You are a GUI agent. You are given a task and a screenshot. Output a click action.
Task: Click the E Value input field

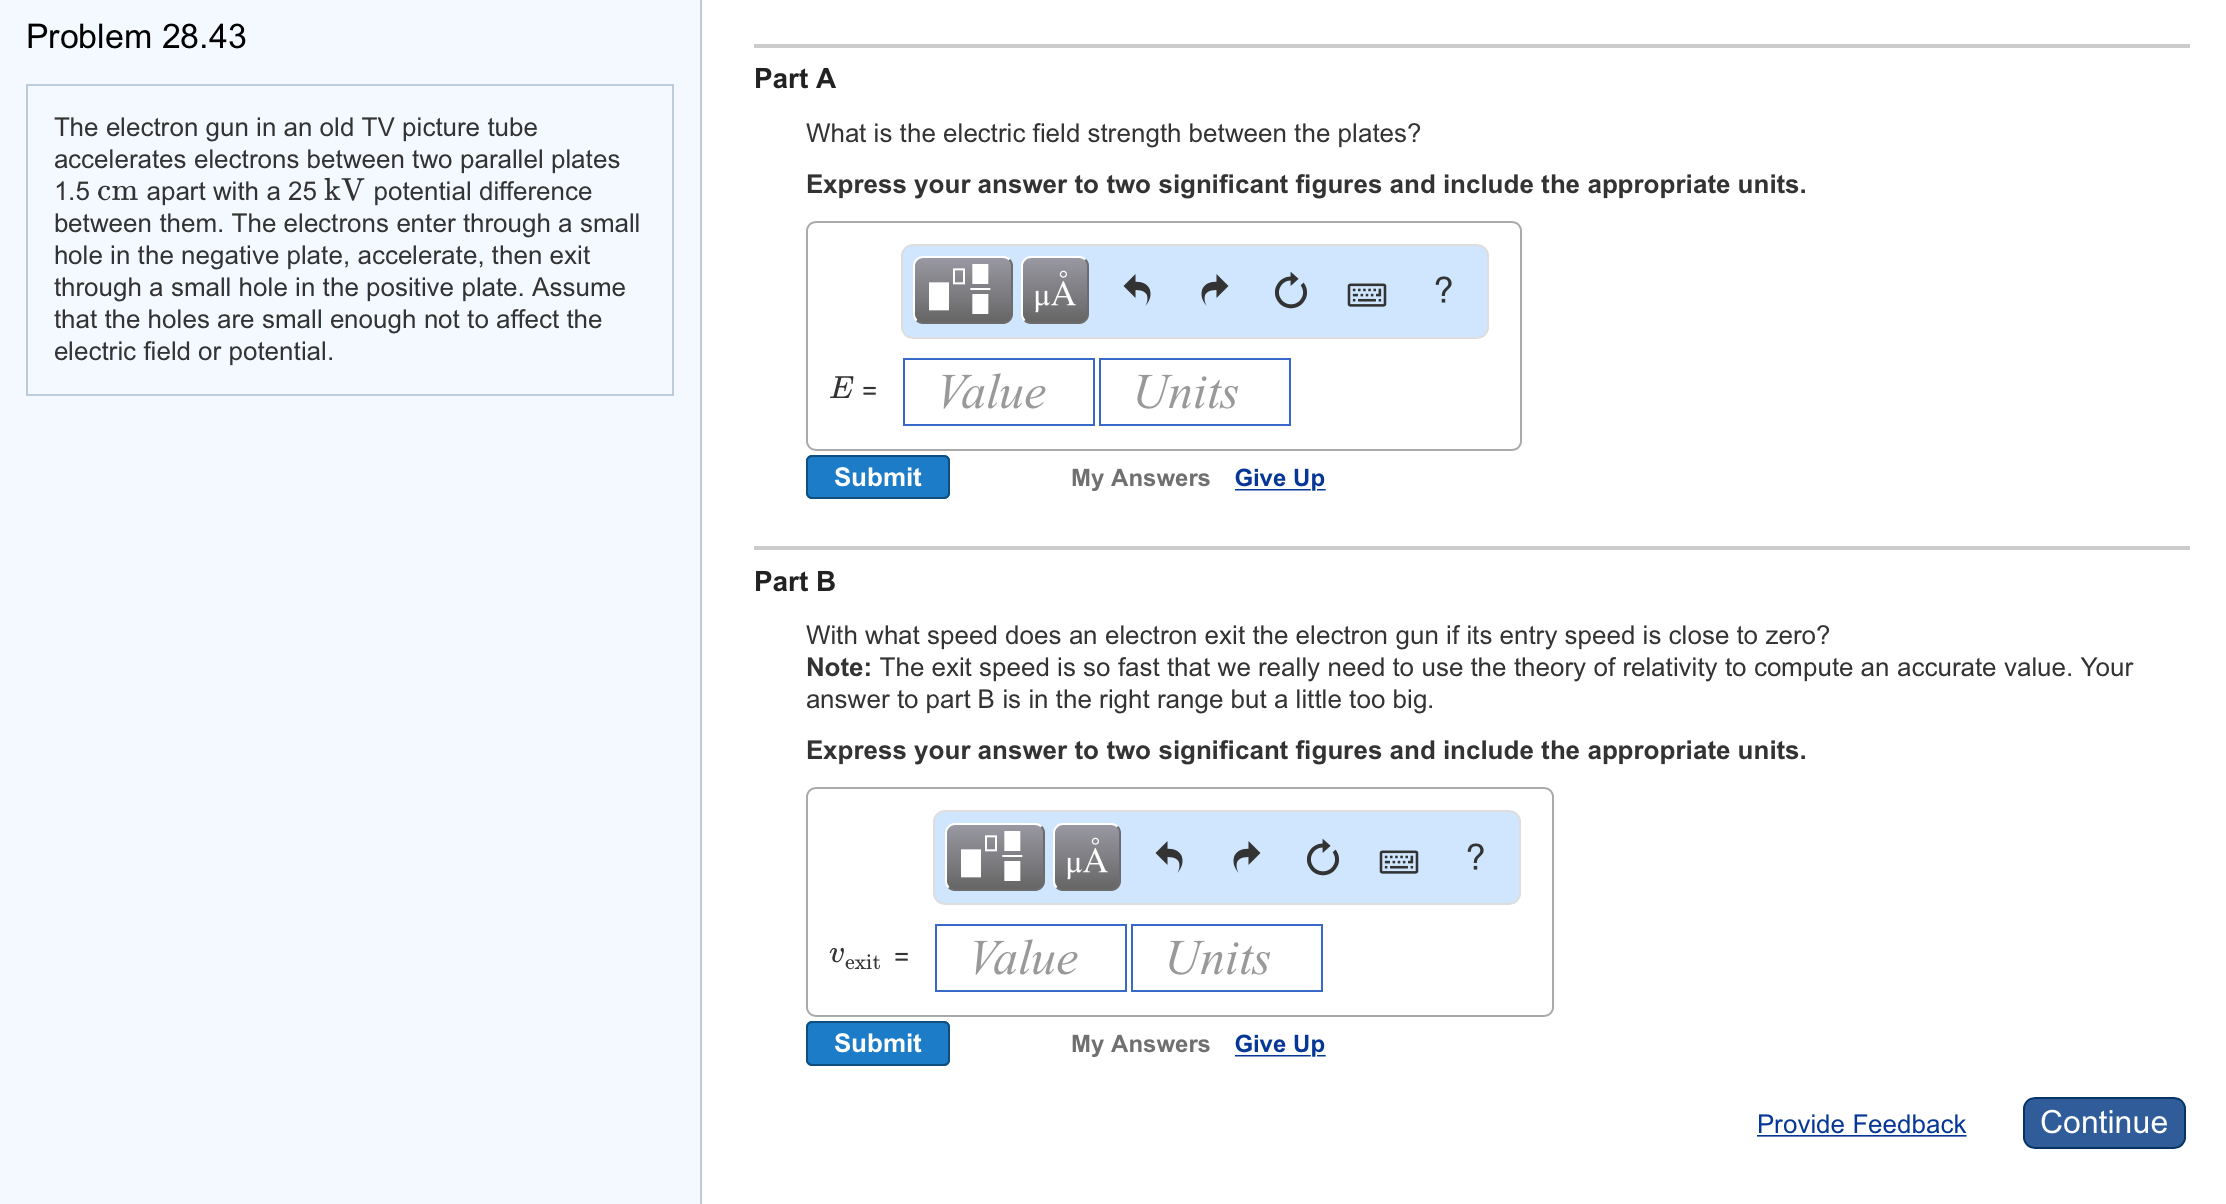[998, 392]
